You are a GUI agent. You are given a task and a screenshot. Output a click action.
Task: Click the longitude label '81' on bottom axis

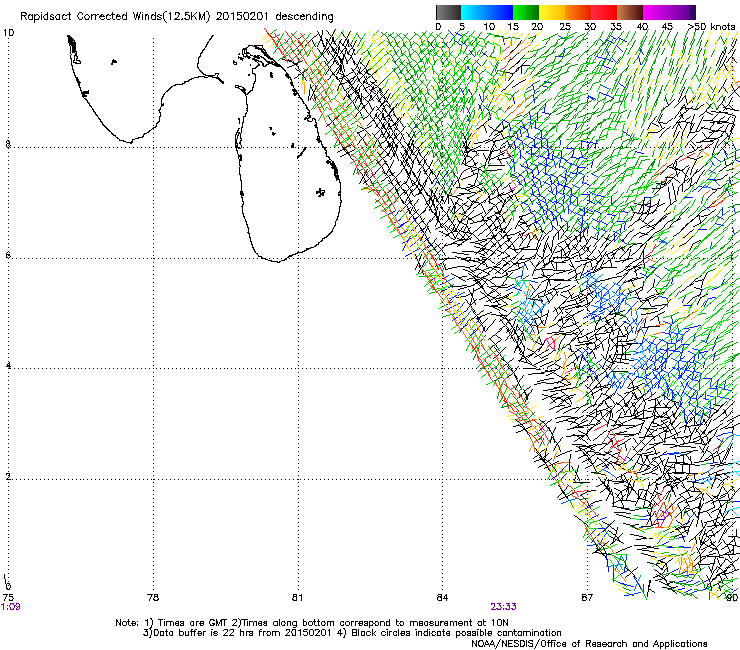click(297, 597)
